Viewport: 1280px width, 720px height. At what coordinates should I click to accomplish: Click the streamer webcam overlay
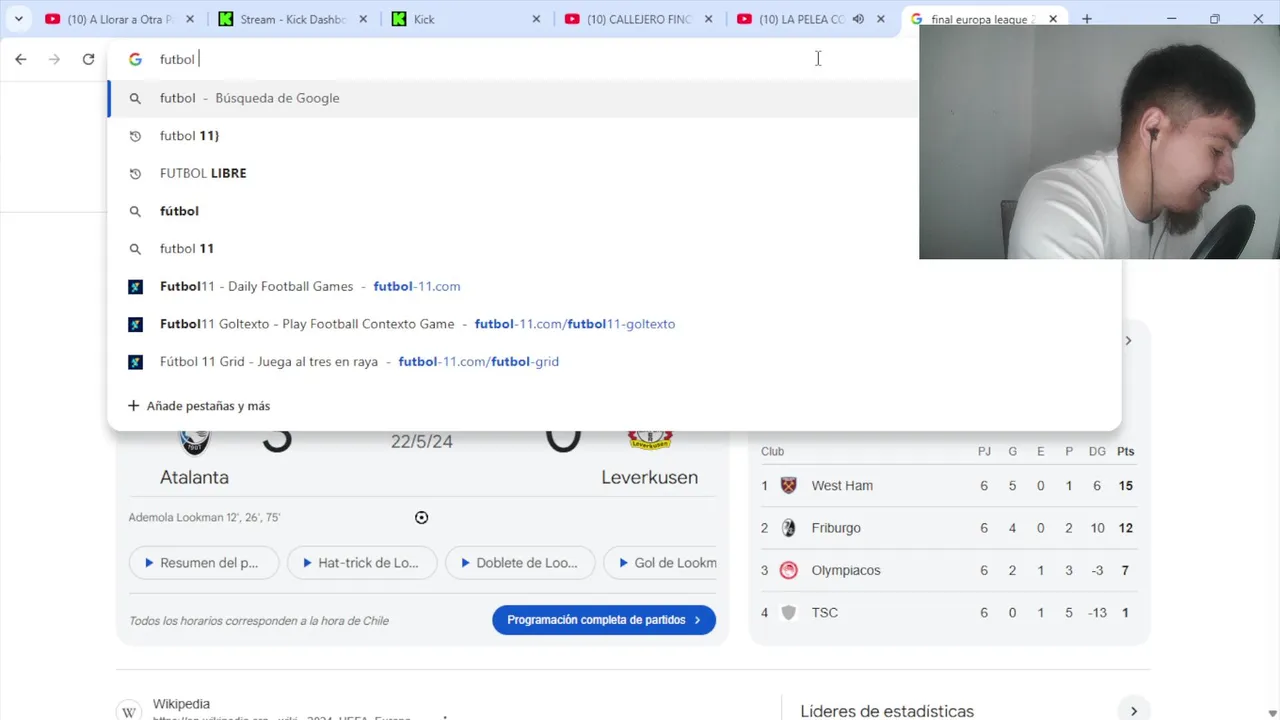(x=1099, y=141)
